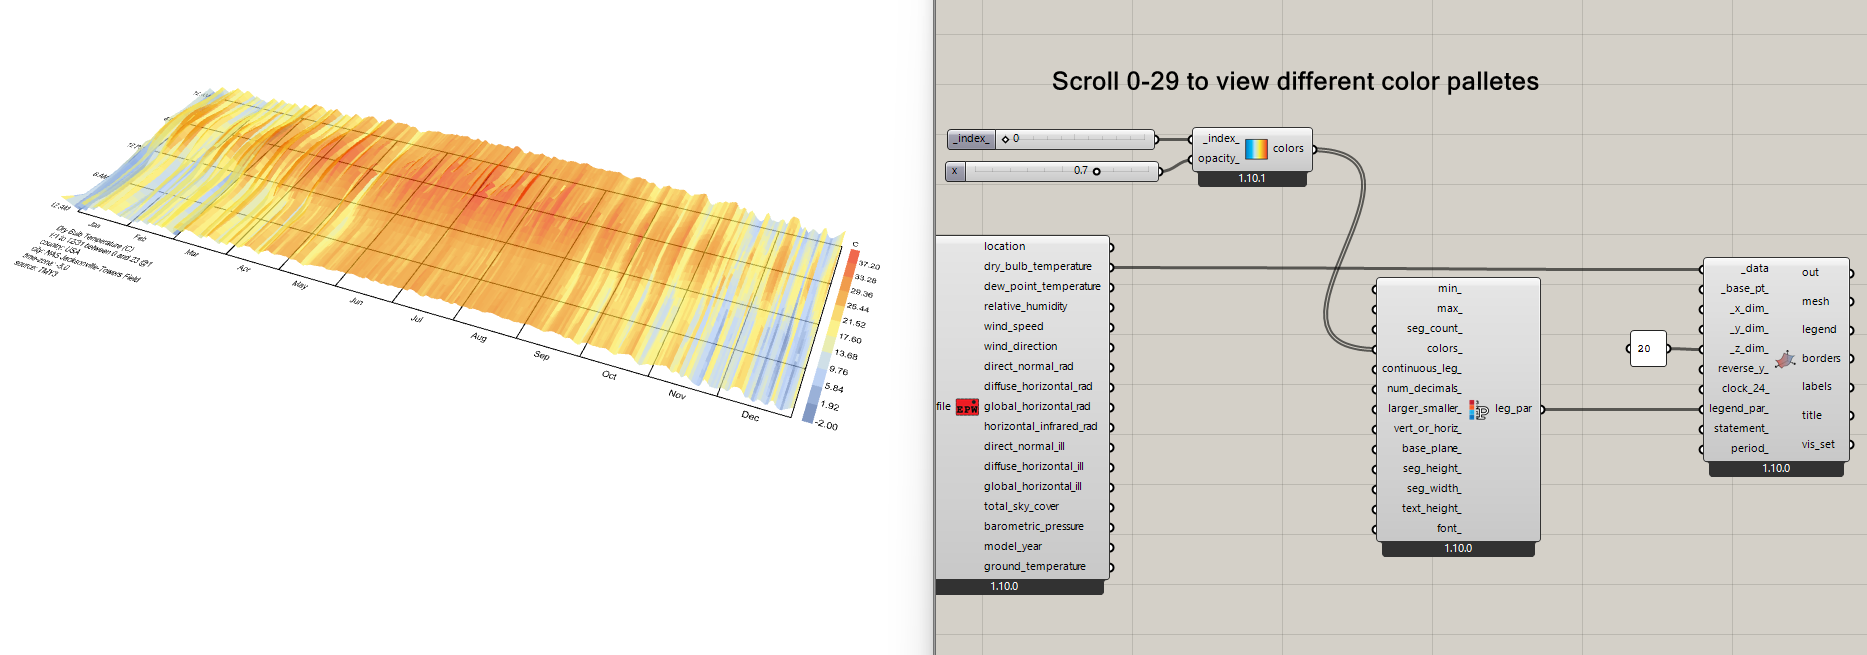
Task: Click the dry_bulb_temperature output
Action: point(1037,267)
